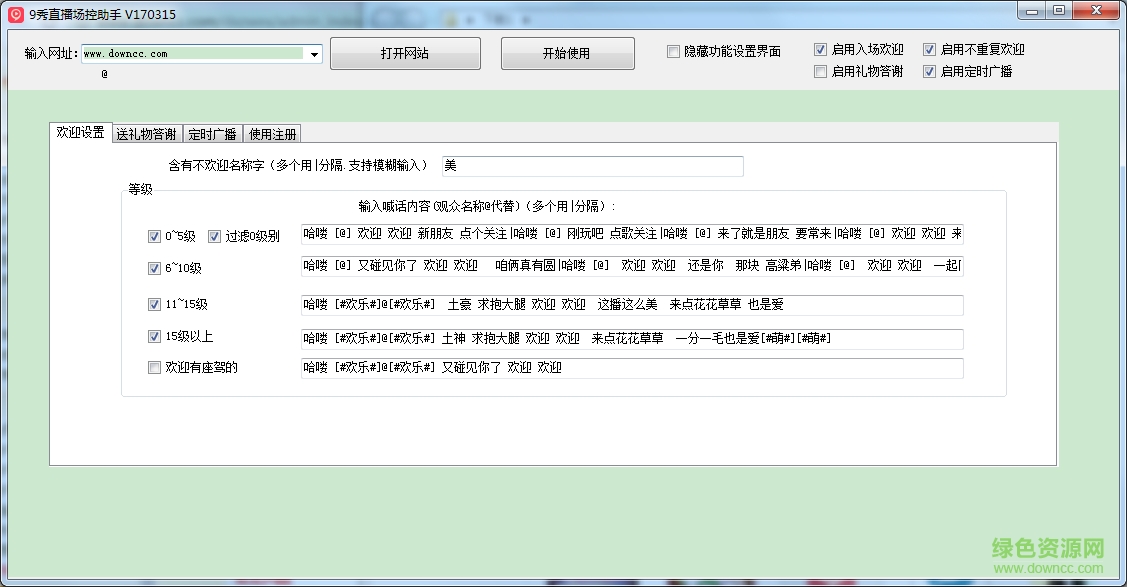This screenshot has height=587, width=1127.
Task: Click the 9秀 app icon in title bar
Action: (x=16, y=14)
